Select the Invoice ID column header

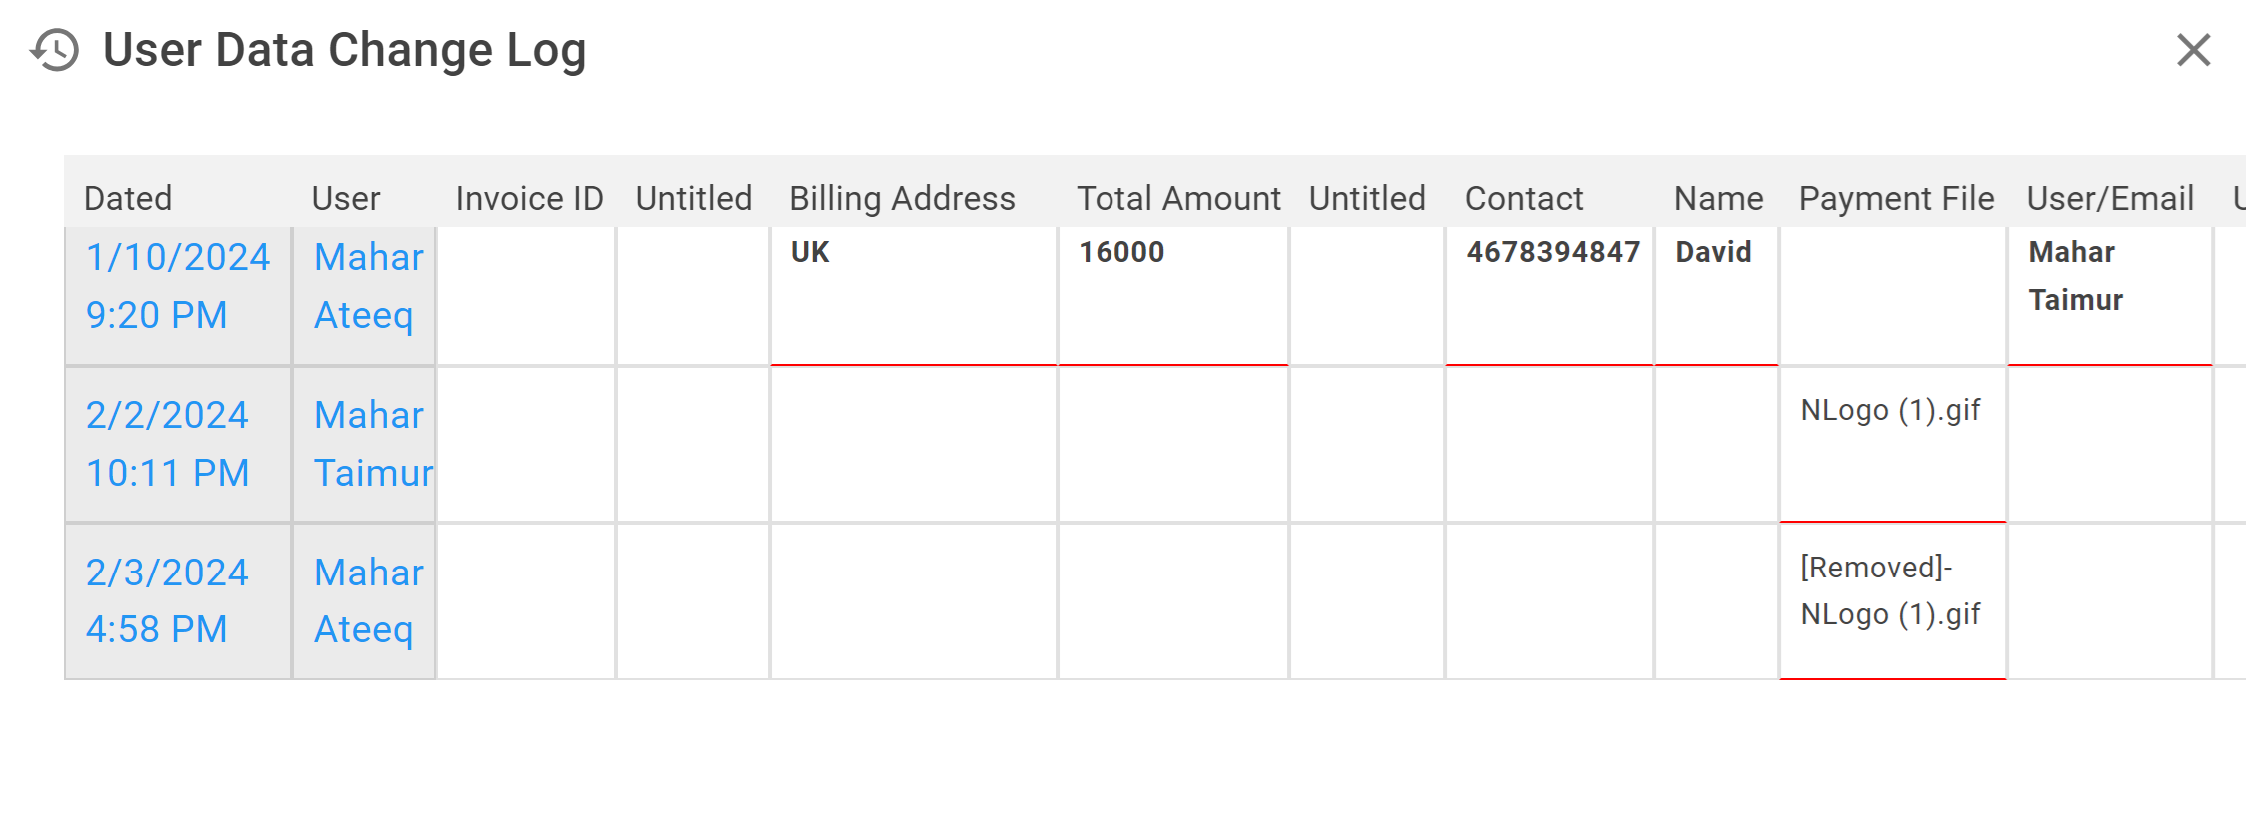[x=530, y=198]
